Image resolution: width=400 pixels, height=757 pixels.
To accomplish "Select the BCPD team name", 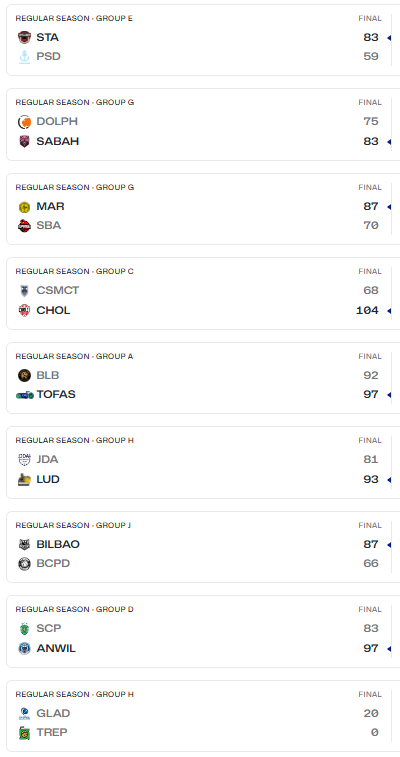I will coord(53,563).
